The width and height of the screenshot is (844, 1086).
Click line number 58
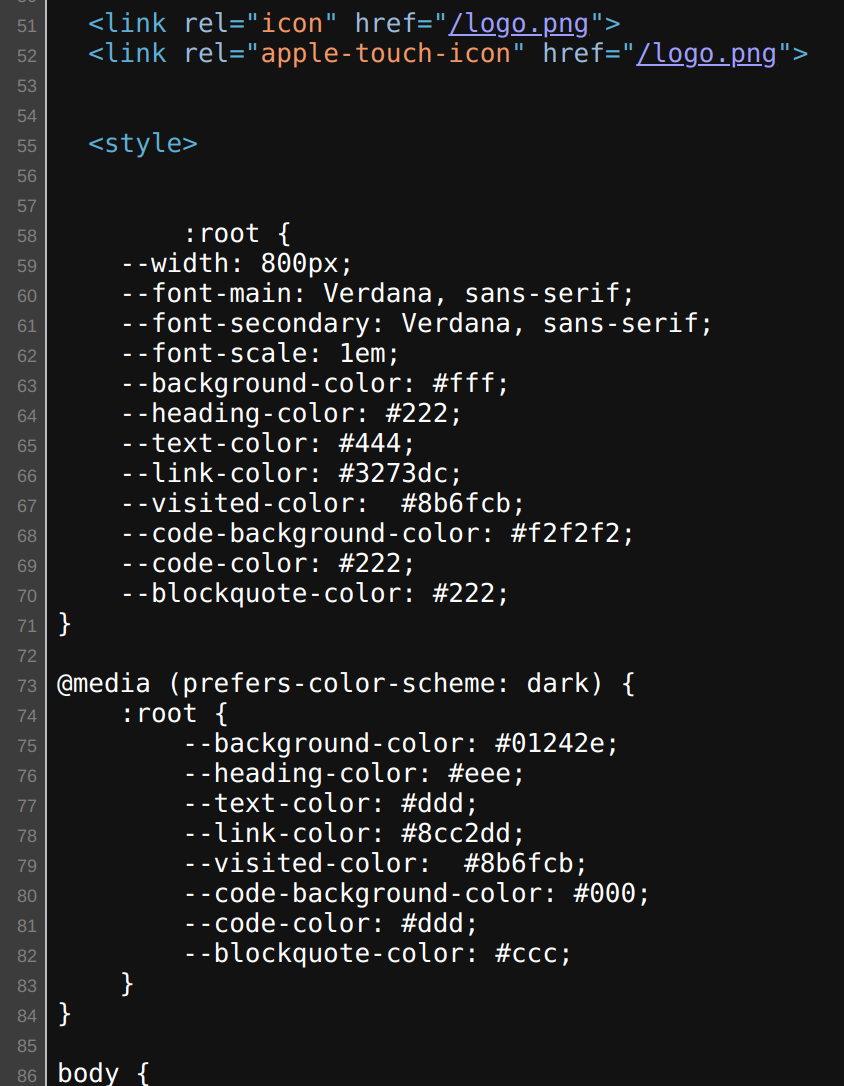pos(27,236)
